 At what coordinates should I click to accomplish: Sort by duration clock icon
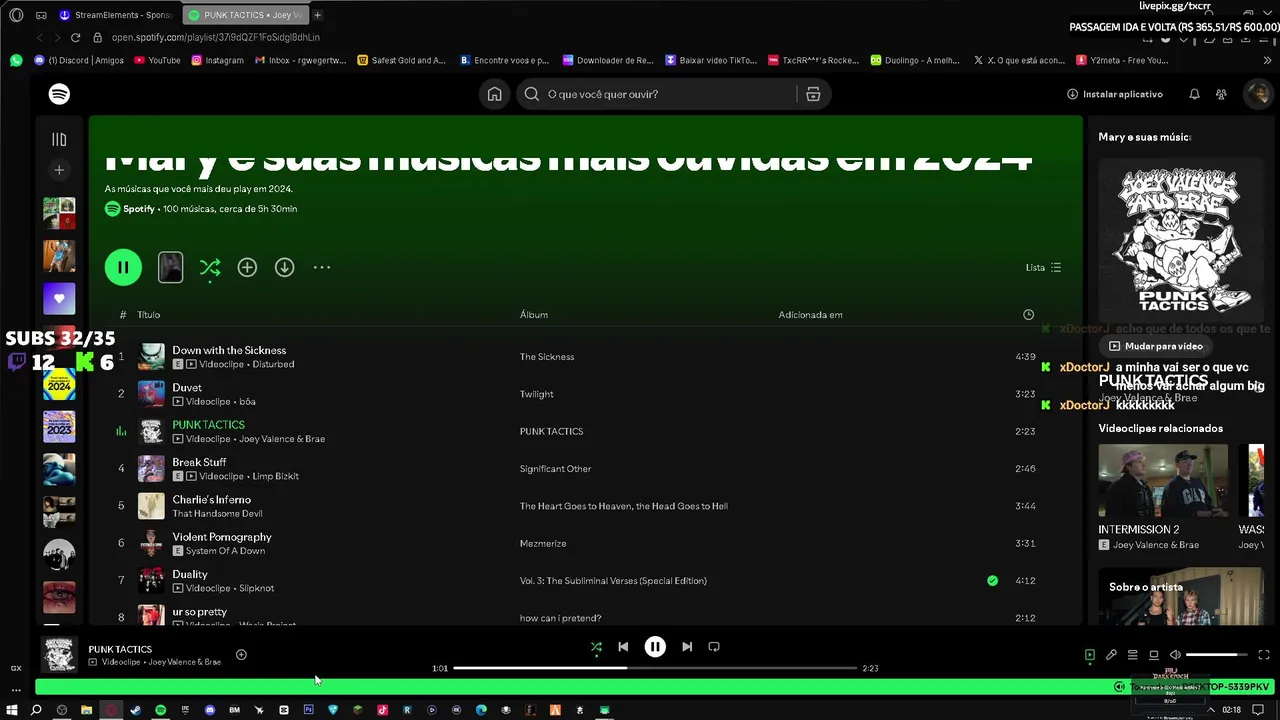(x=1028, y=315)
